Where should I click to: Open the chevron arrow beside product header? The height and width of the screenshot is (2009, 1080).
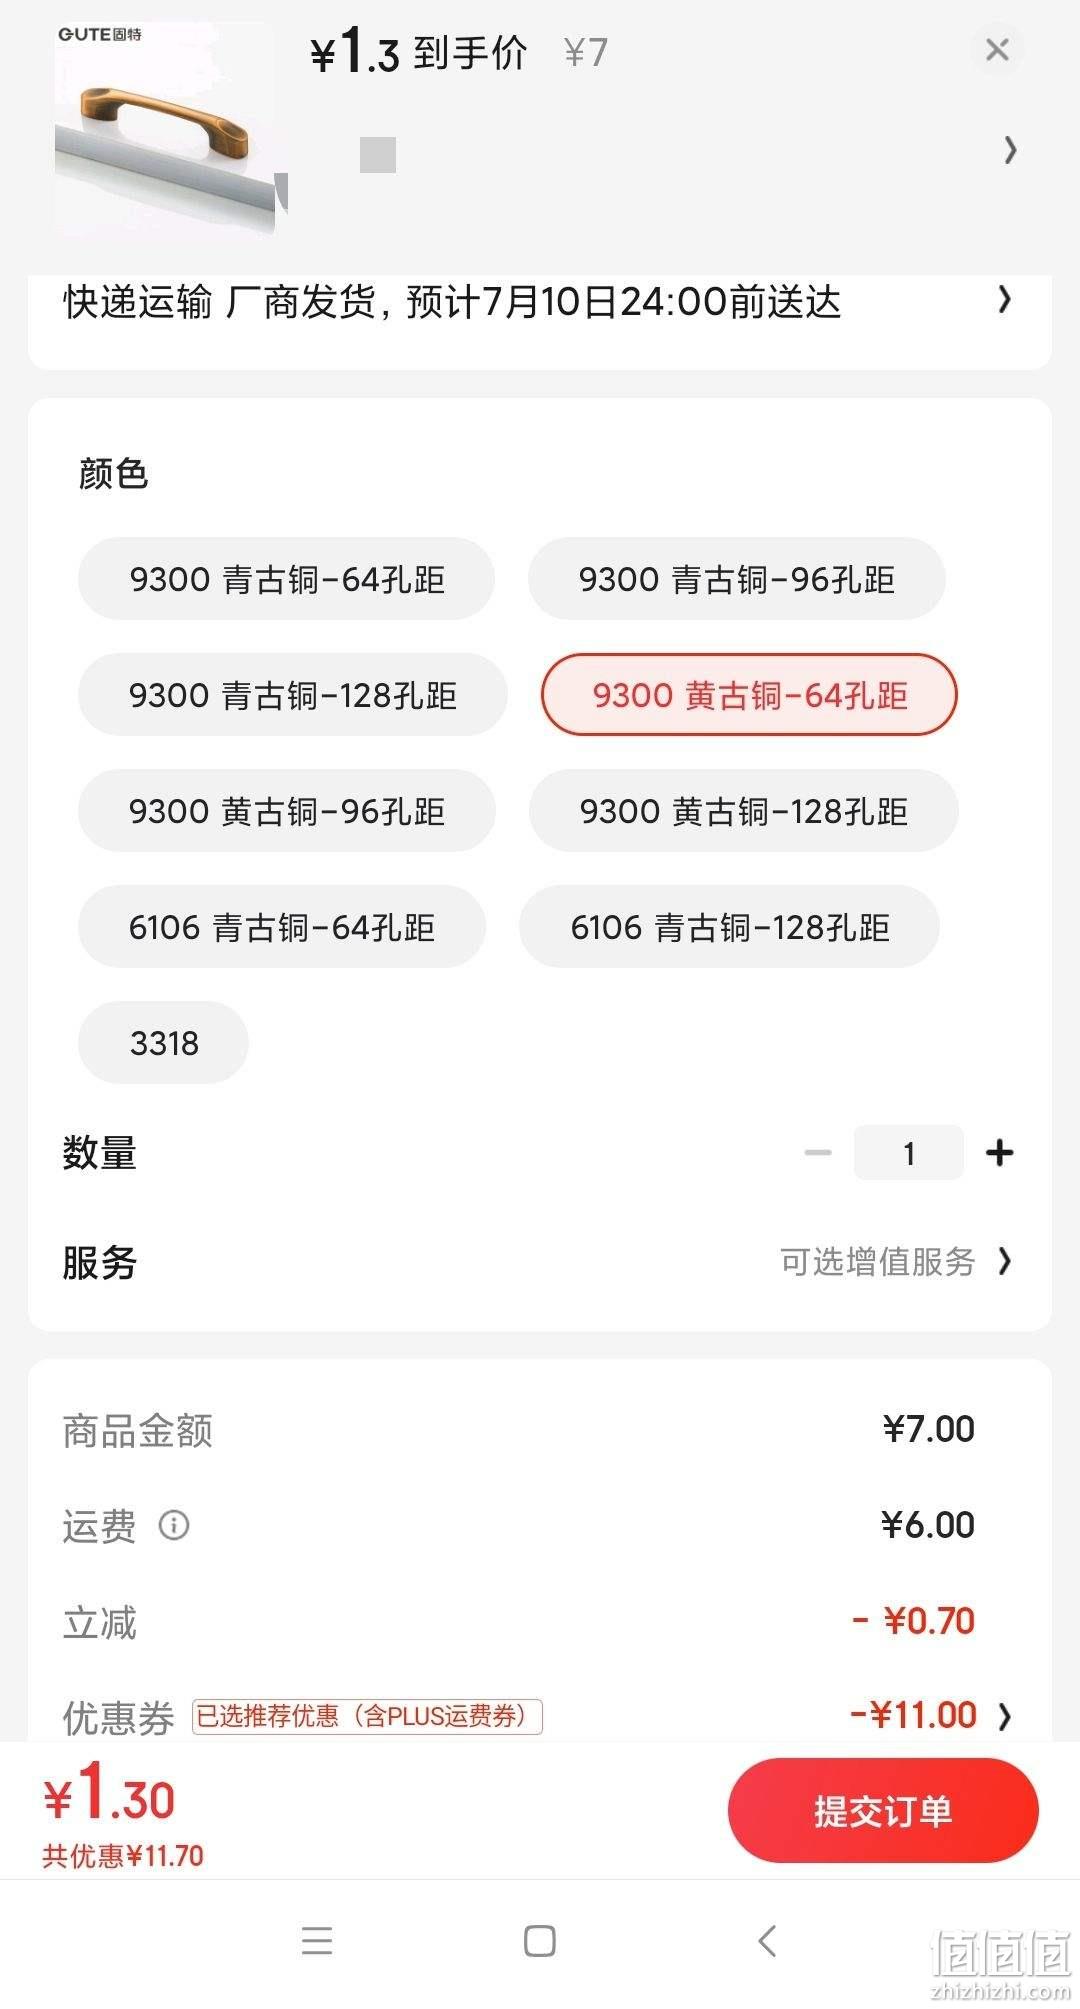pyautogui.click(x=1010, y=150)
